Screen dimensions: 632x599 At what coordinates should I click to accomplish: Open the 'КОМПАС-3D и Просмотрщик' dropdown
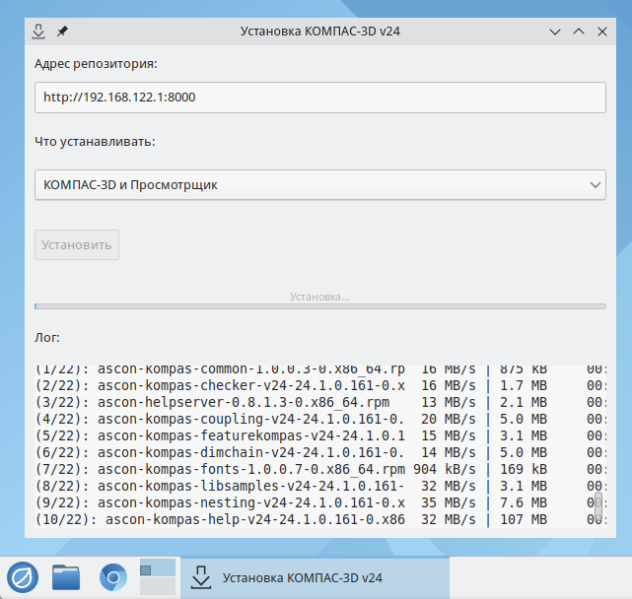tap(320, 185)
